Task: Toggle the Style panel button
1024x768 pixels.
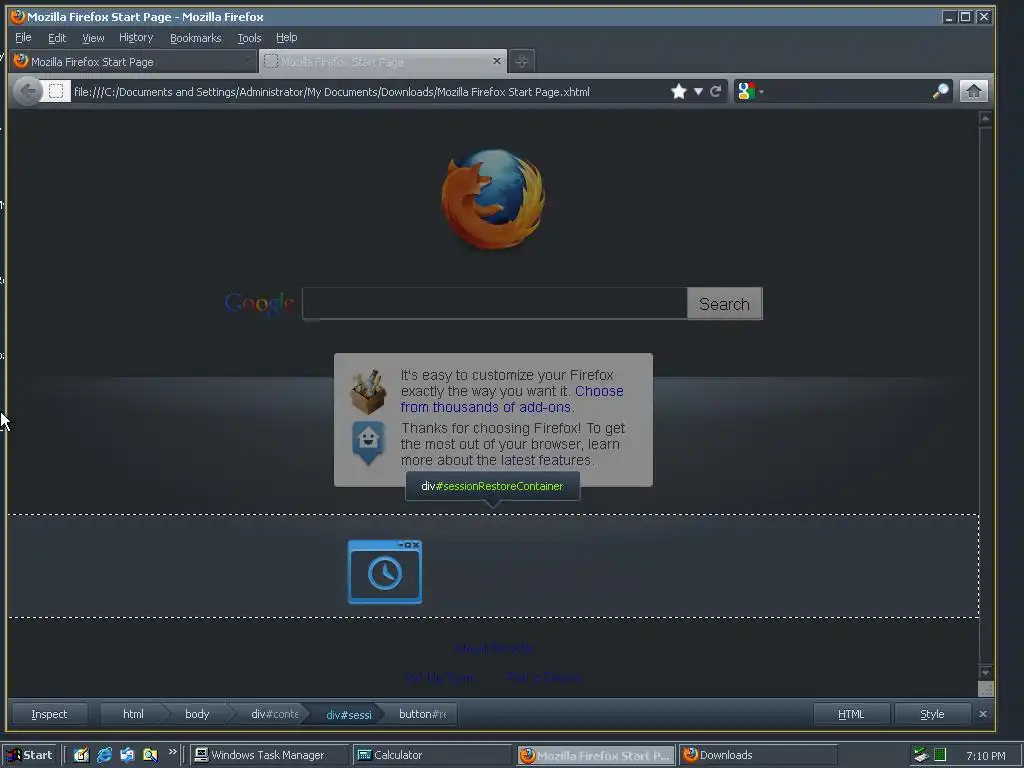Action: 932,714
